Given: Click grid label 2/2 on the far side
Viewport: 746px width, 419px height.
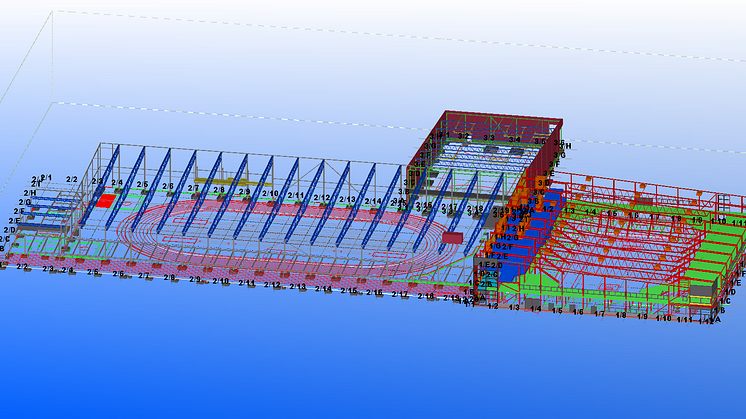Looking at the screenshot, I should 71,179.
